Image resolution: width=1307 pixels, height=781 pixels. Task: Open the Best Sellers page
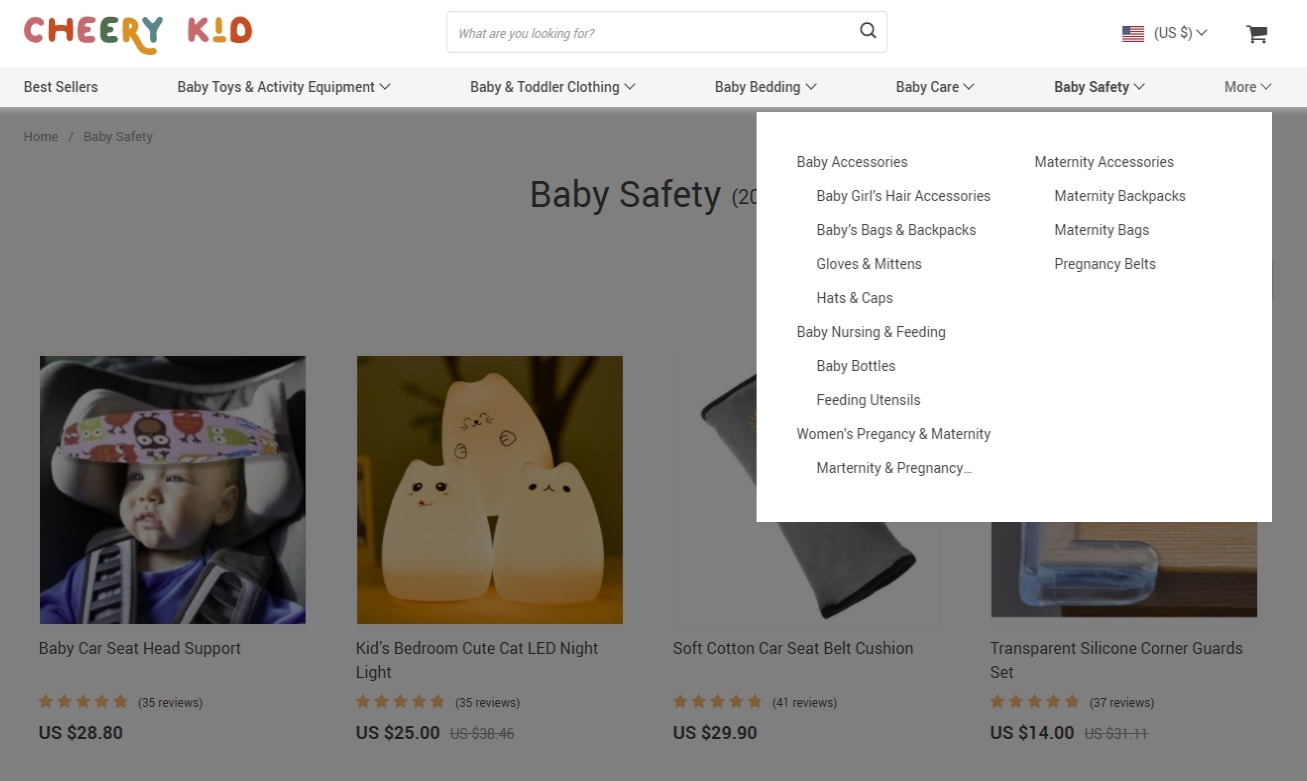tap(61, 87)
